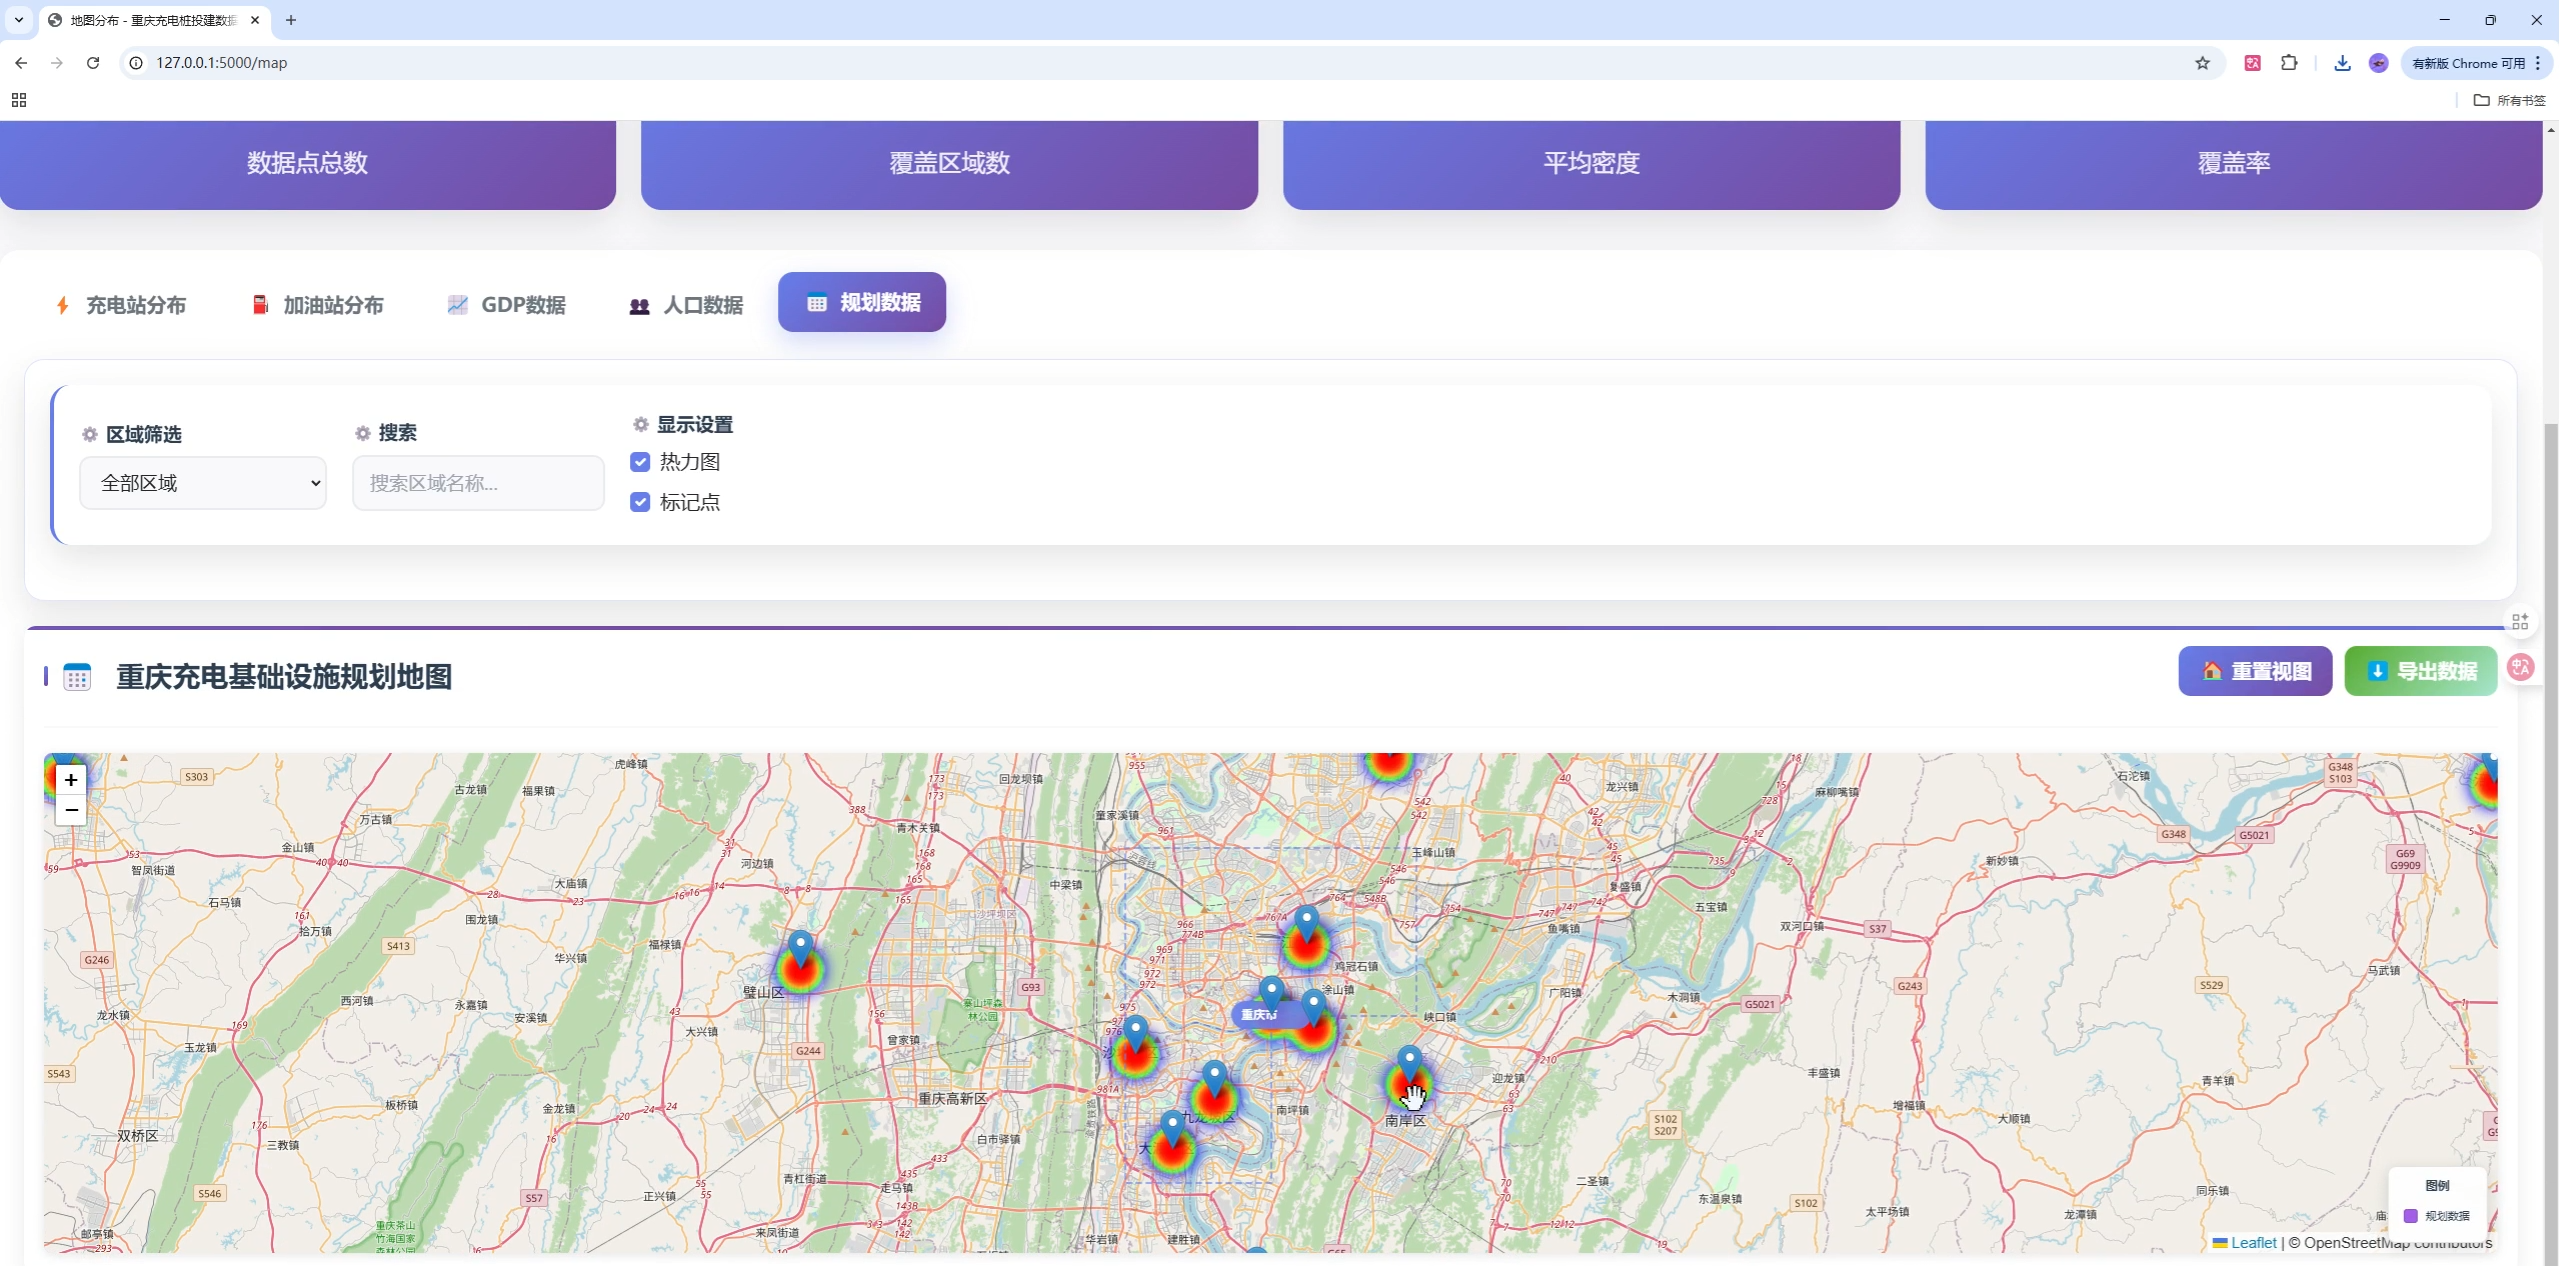Click the browser forward arrow

click(x=57, y=63)
